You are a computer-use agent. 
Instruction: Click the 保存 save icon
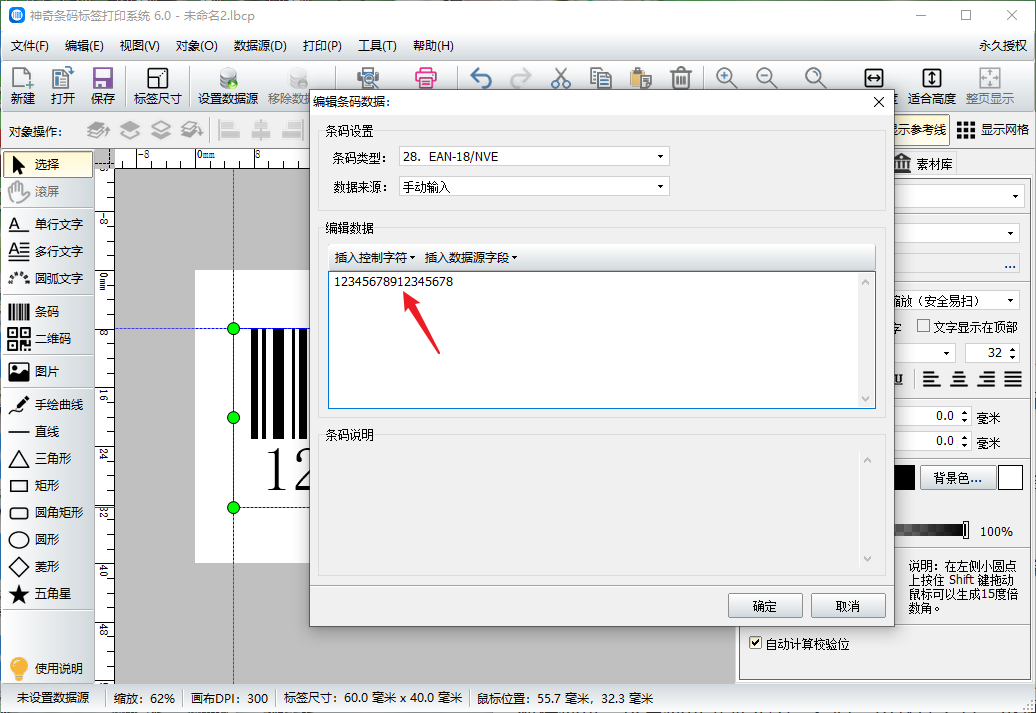[102, 86]
